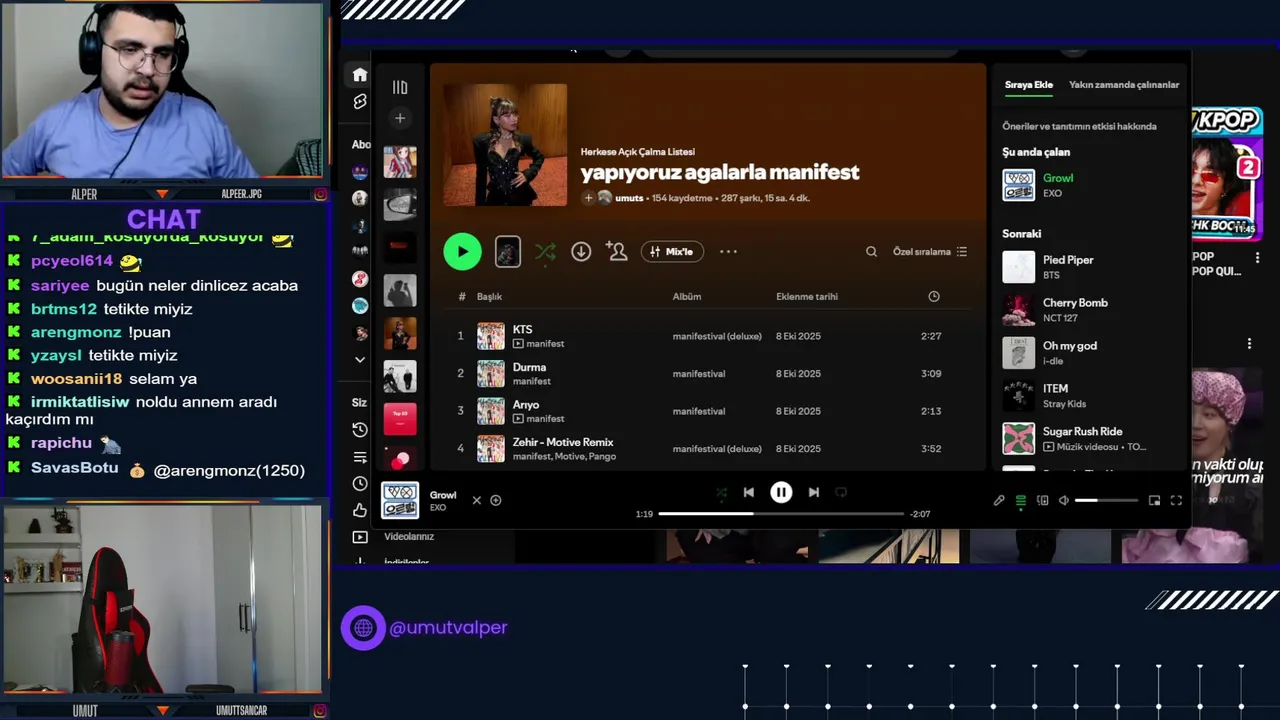Play the track Arıyo
The height and width of the screenshot is (720, 1280).
708,411
